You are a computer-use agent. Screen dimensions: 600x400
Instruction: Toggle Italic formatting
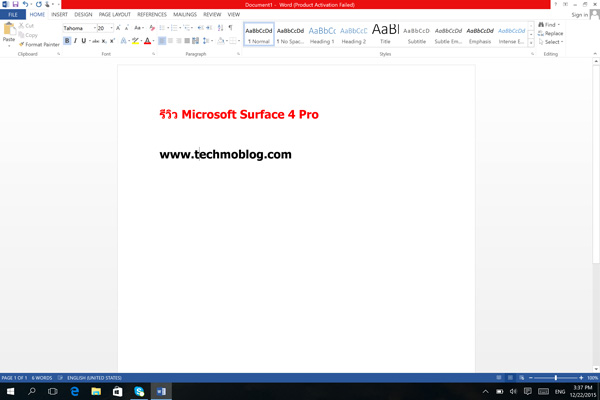point(75,41)
